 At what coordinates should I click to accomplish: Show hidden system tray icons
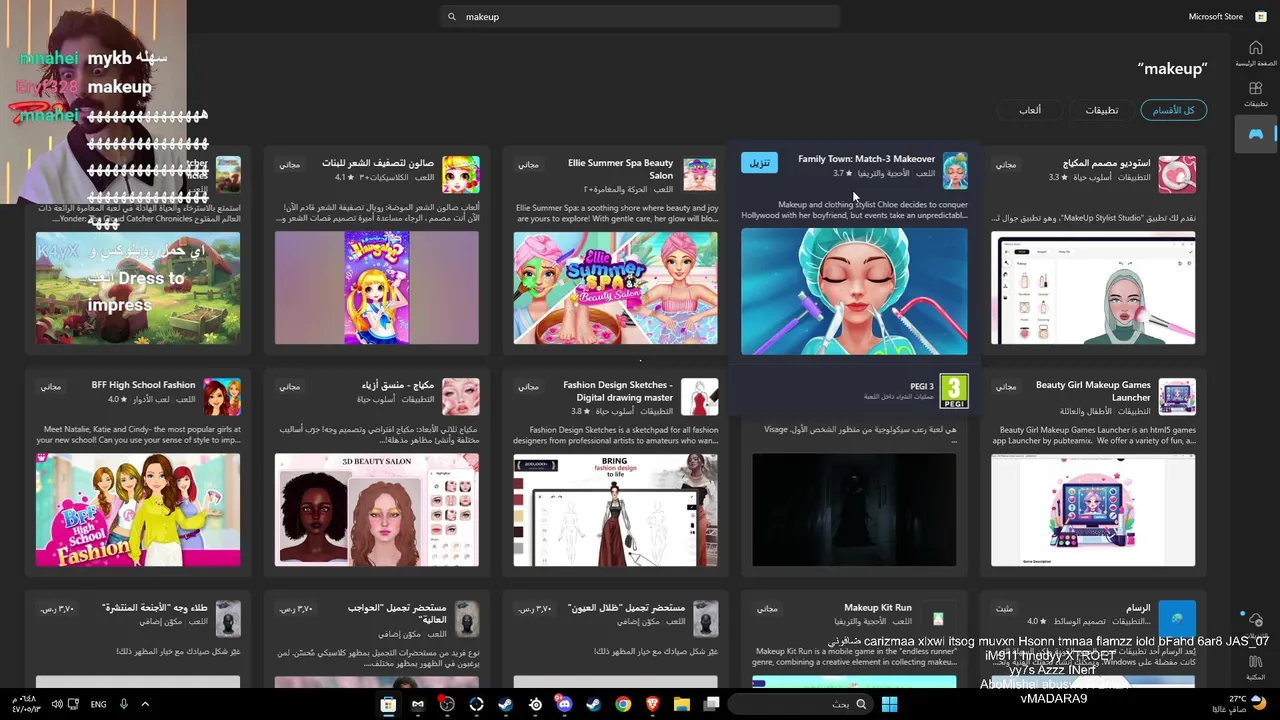coord(145,704)
